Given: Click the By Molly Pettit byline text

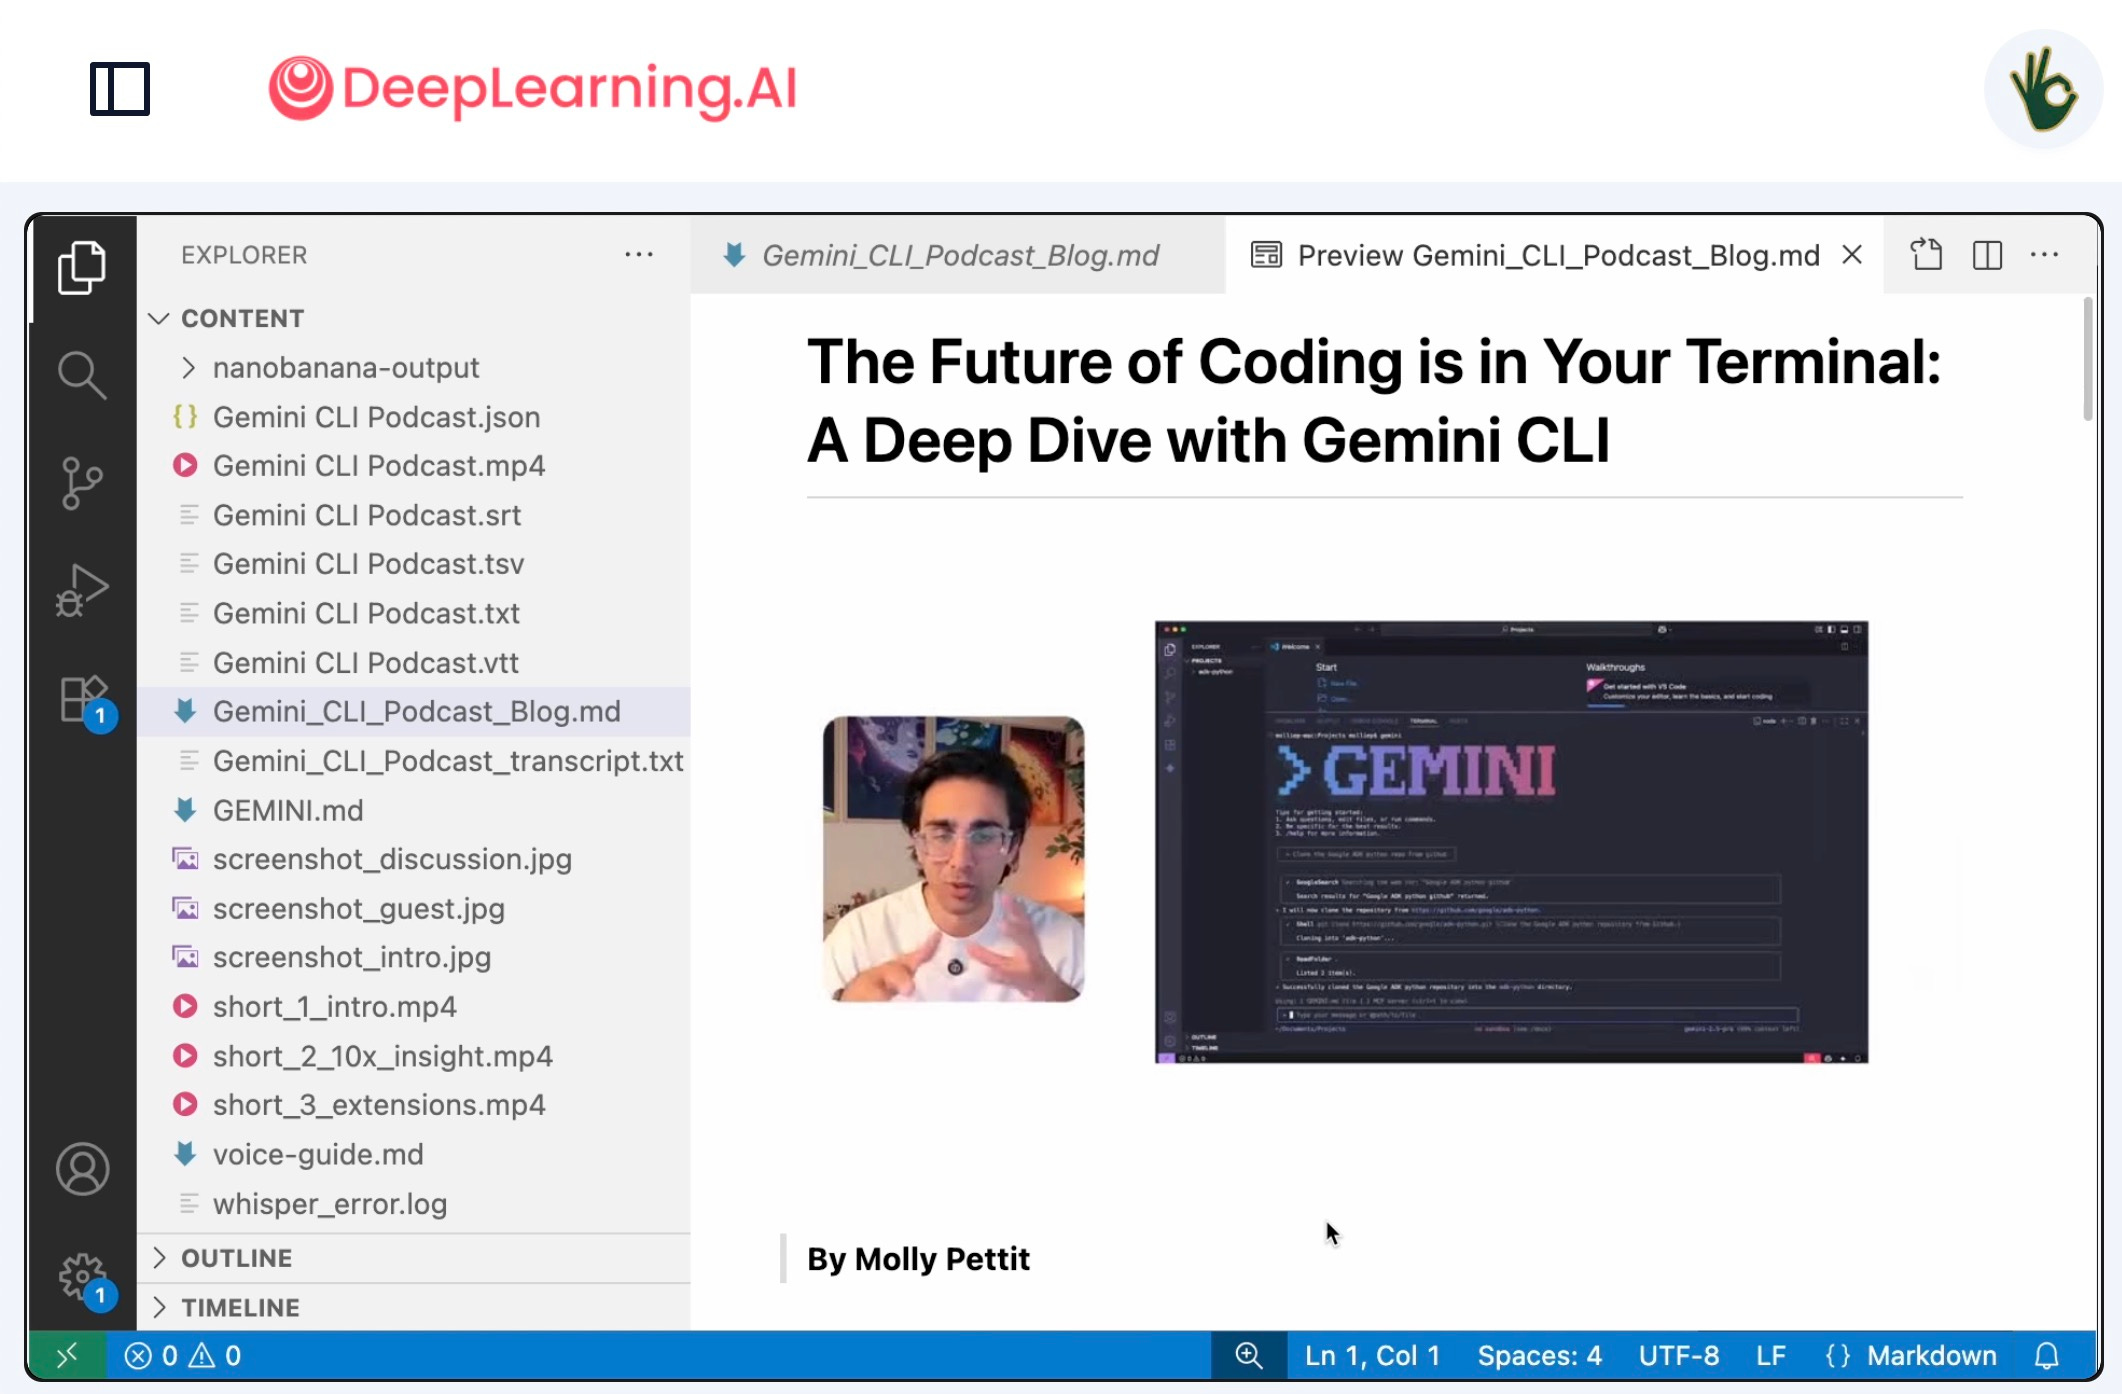Looking at the screenshot, I should tap(918, 1258).
